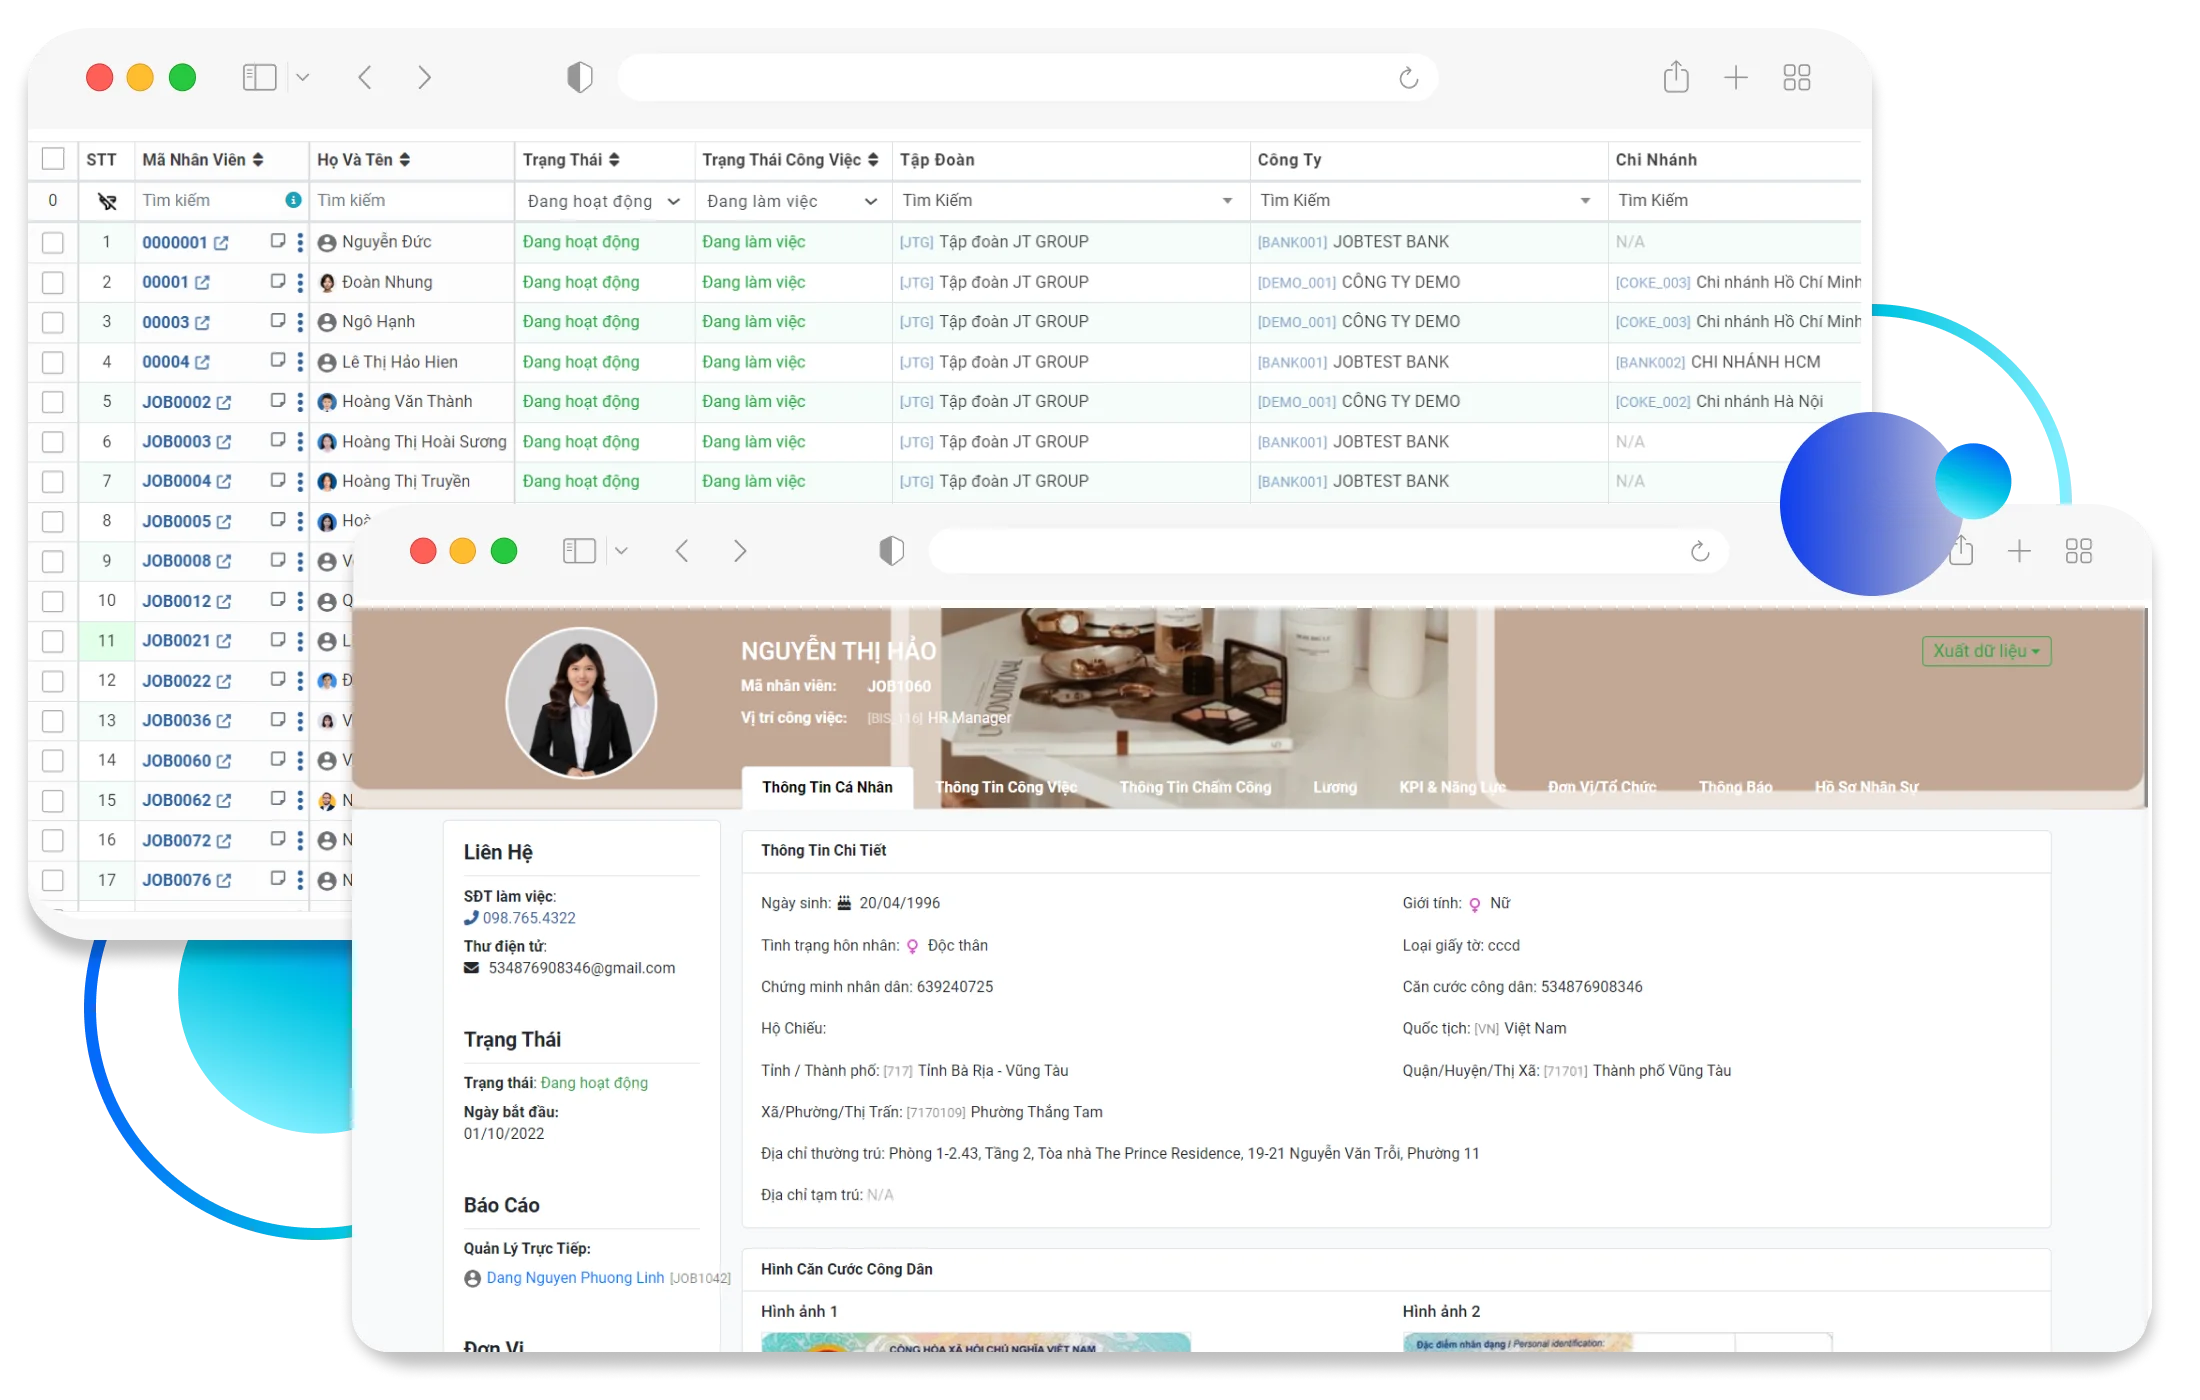This screenshot has width=2200, height=1400.
Task: Check the box for row 14 JOB0060
Action: (53, 761)
